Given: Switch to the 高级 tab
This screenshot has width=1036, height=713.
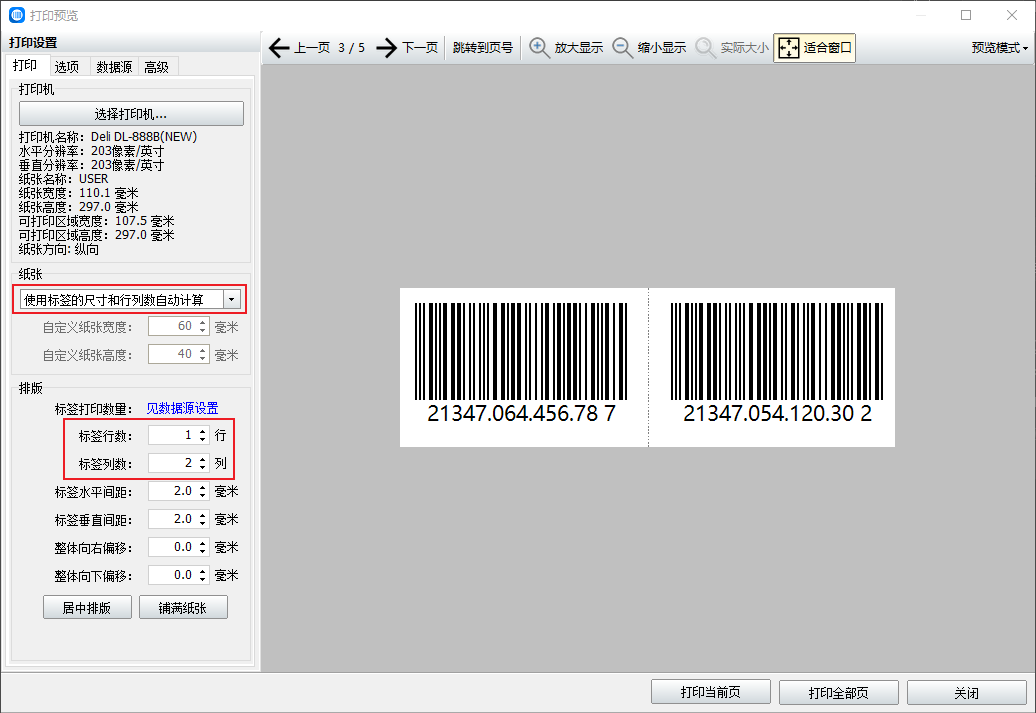Looking at the screenshot, I should (157, 67).
